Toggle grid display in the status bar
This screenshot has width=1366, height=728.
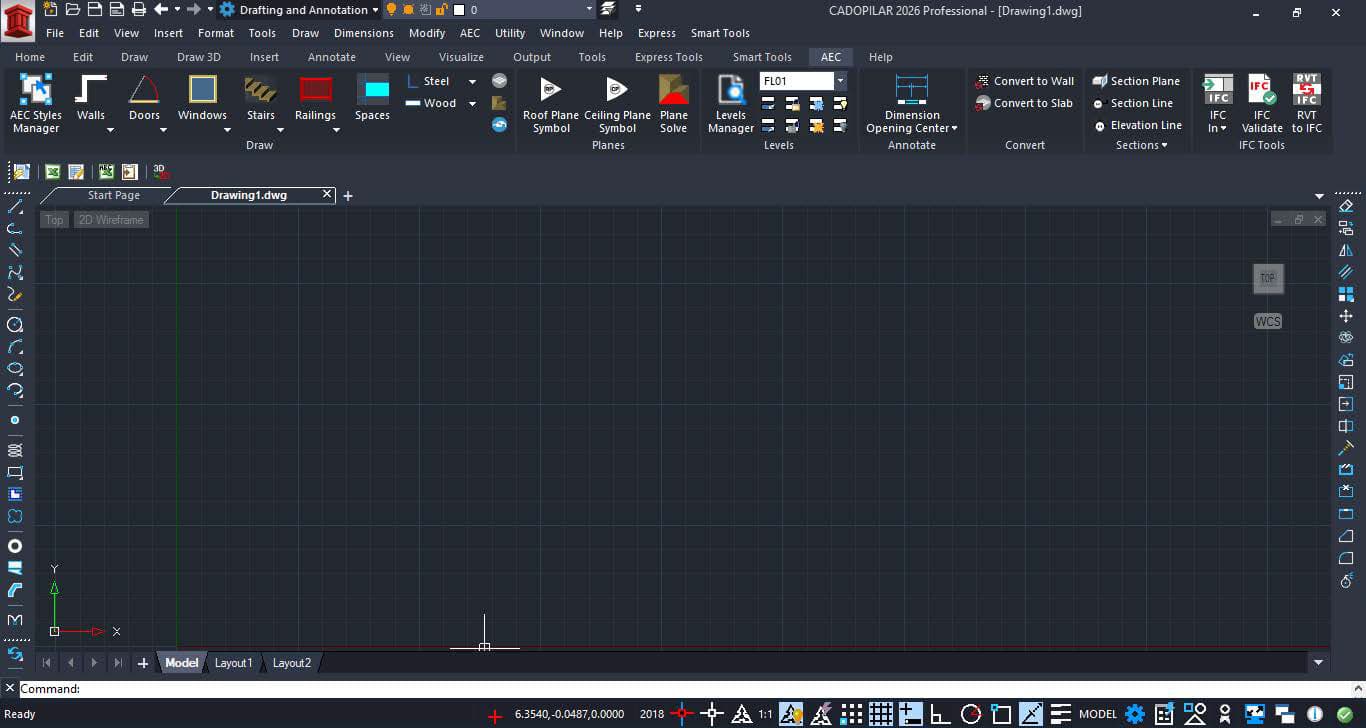tap(882, 713)
